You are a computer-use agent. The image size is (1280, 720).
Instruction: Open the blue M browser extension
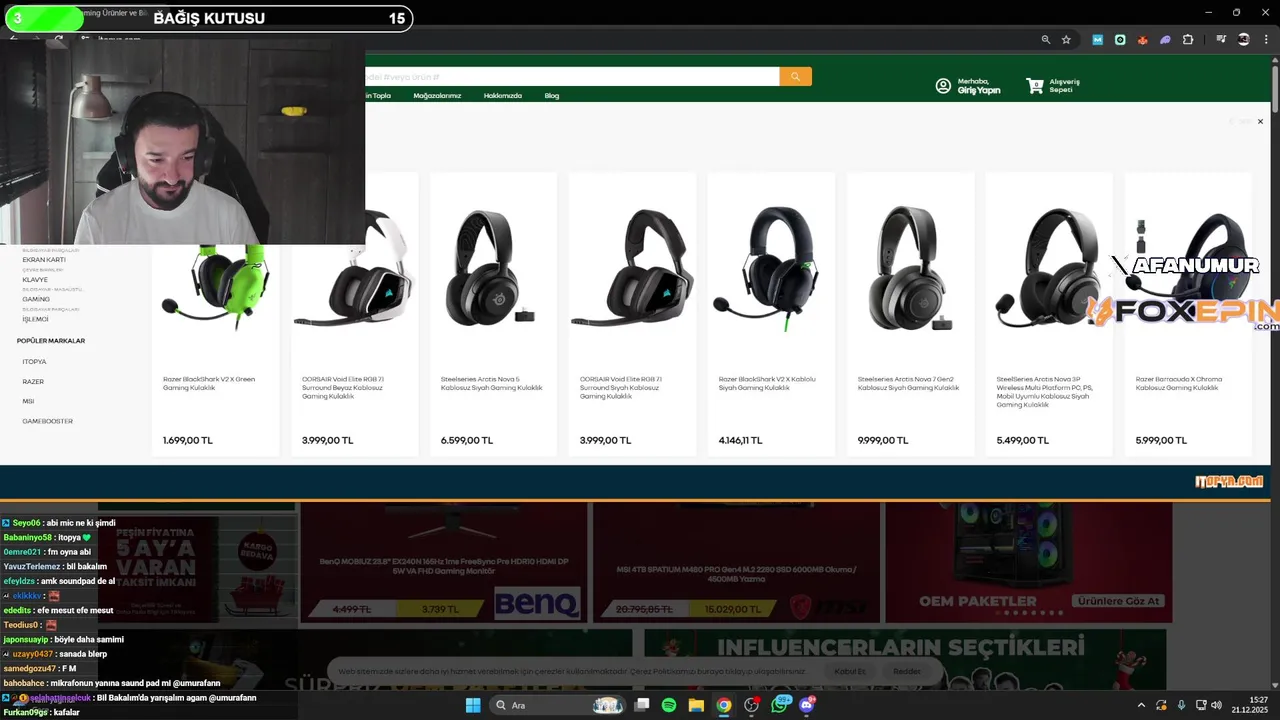pyautogui.click(x=1097, y=40)
